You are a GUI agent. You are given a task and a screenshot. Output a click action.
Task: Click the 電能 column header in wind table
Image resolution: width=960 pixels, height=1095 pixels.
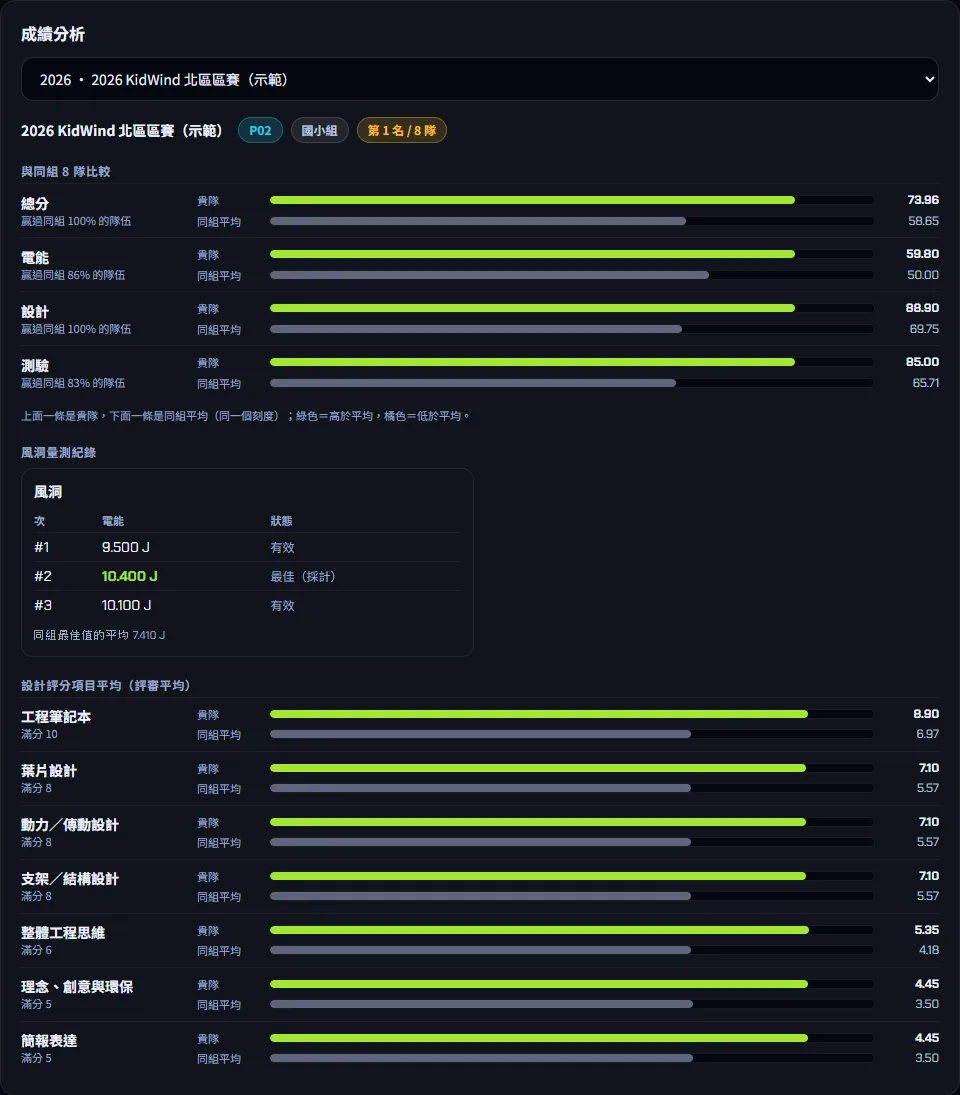(112, 521)
